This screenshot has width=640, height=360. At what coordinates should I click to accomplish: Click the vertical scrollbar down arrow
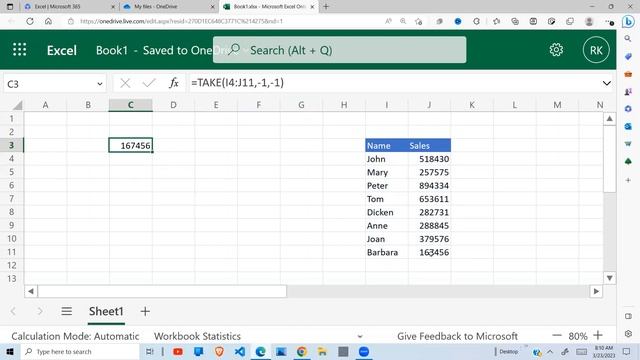[609, 278]
